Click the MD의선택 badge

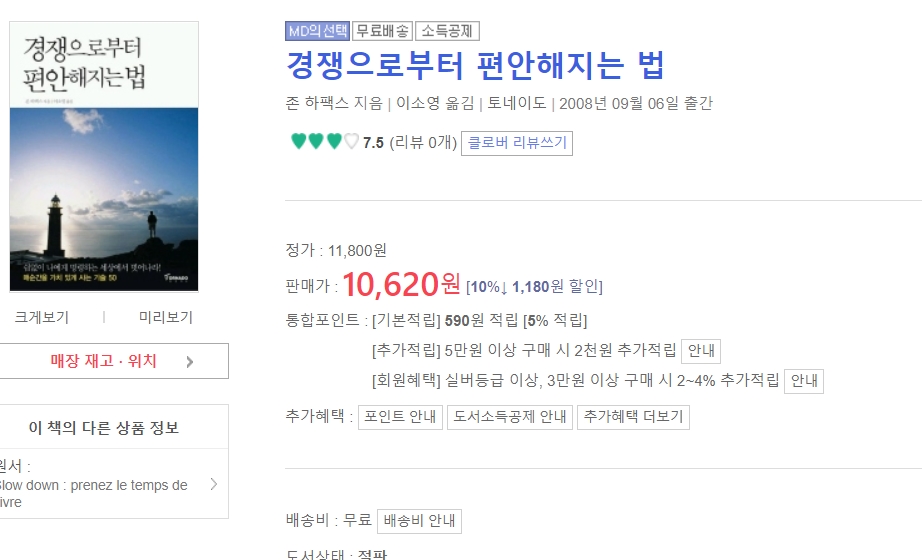(x=318, y=31)
